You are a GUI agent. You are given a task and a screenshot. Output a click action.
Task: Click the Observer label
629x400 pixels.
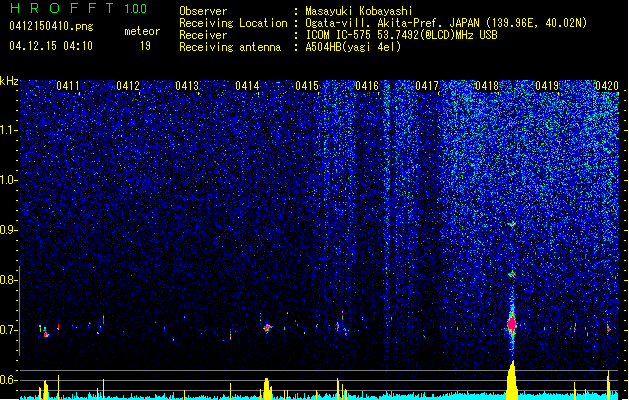(203, 11)
